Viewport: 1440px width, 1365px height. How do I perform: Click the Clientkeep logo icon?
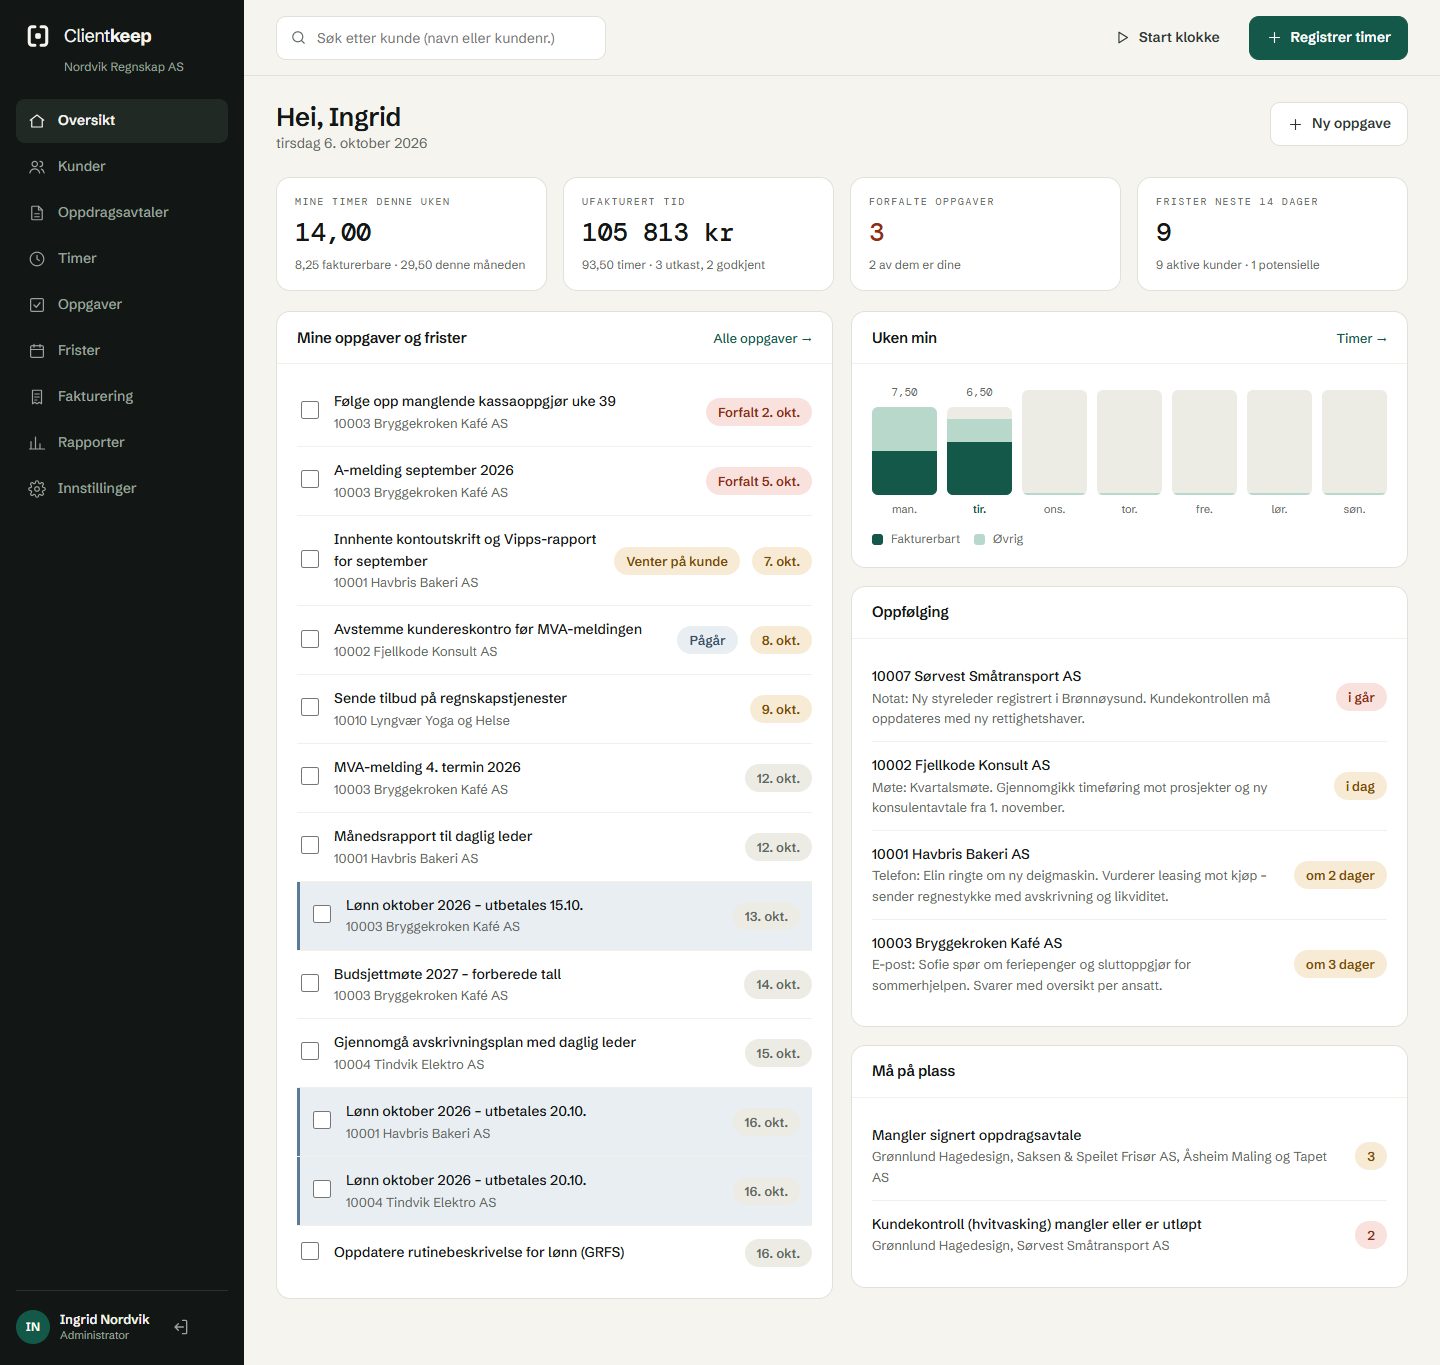(x=37, y=36)
